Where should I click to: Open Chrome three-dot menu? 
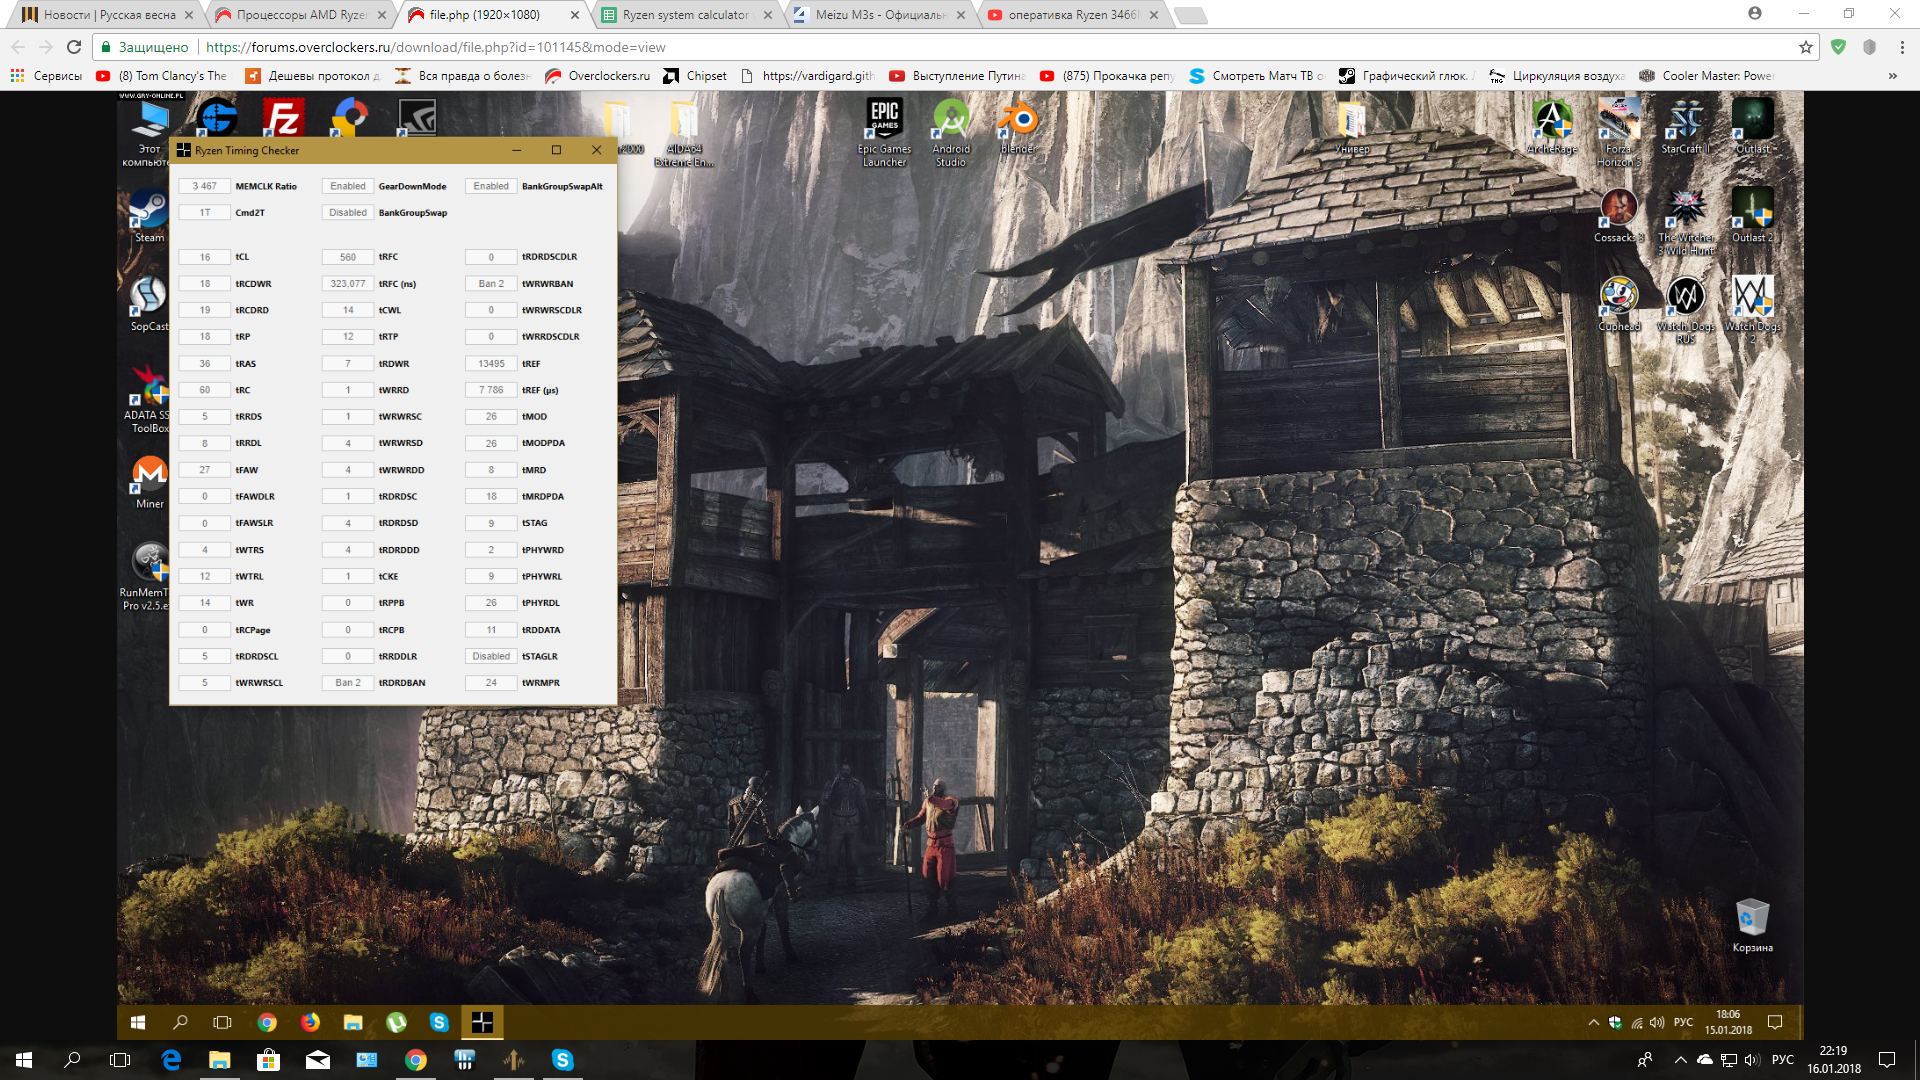(x=1902, y=47)
